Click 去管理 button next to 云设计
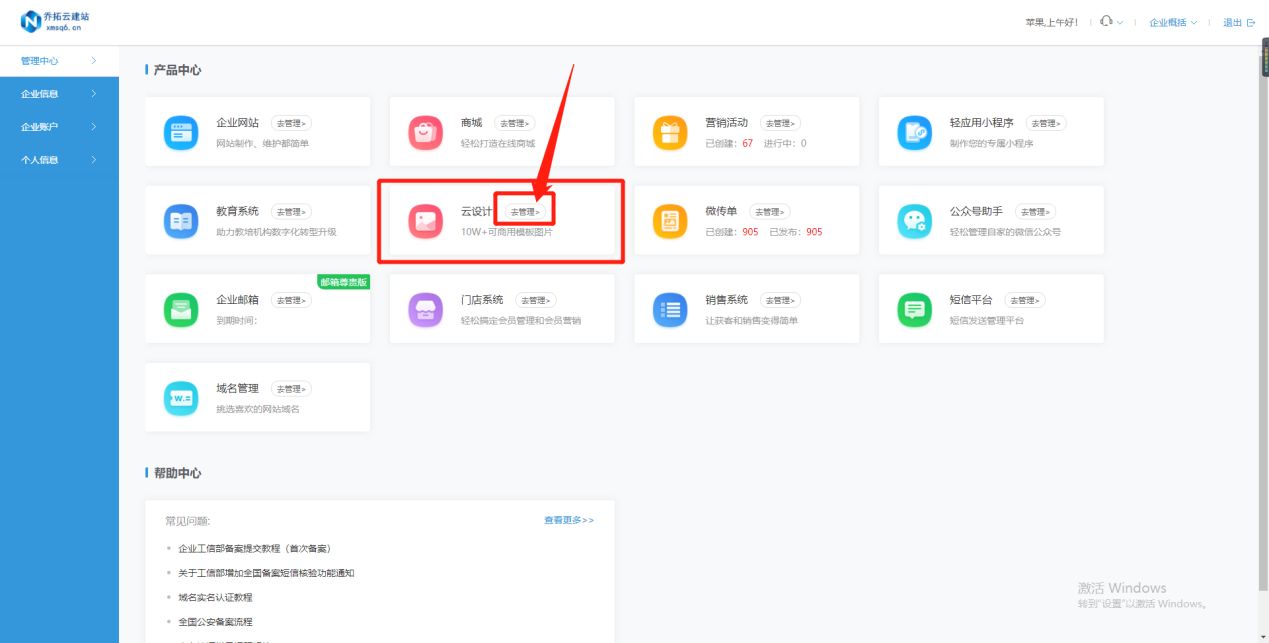 click(524, 212)
